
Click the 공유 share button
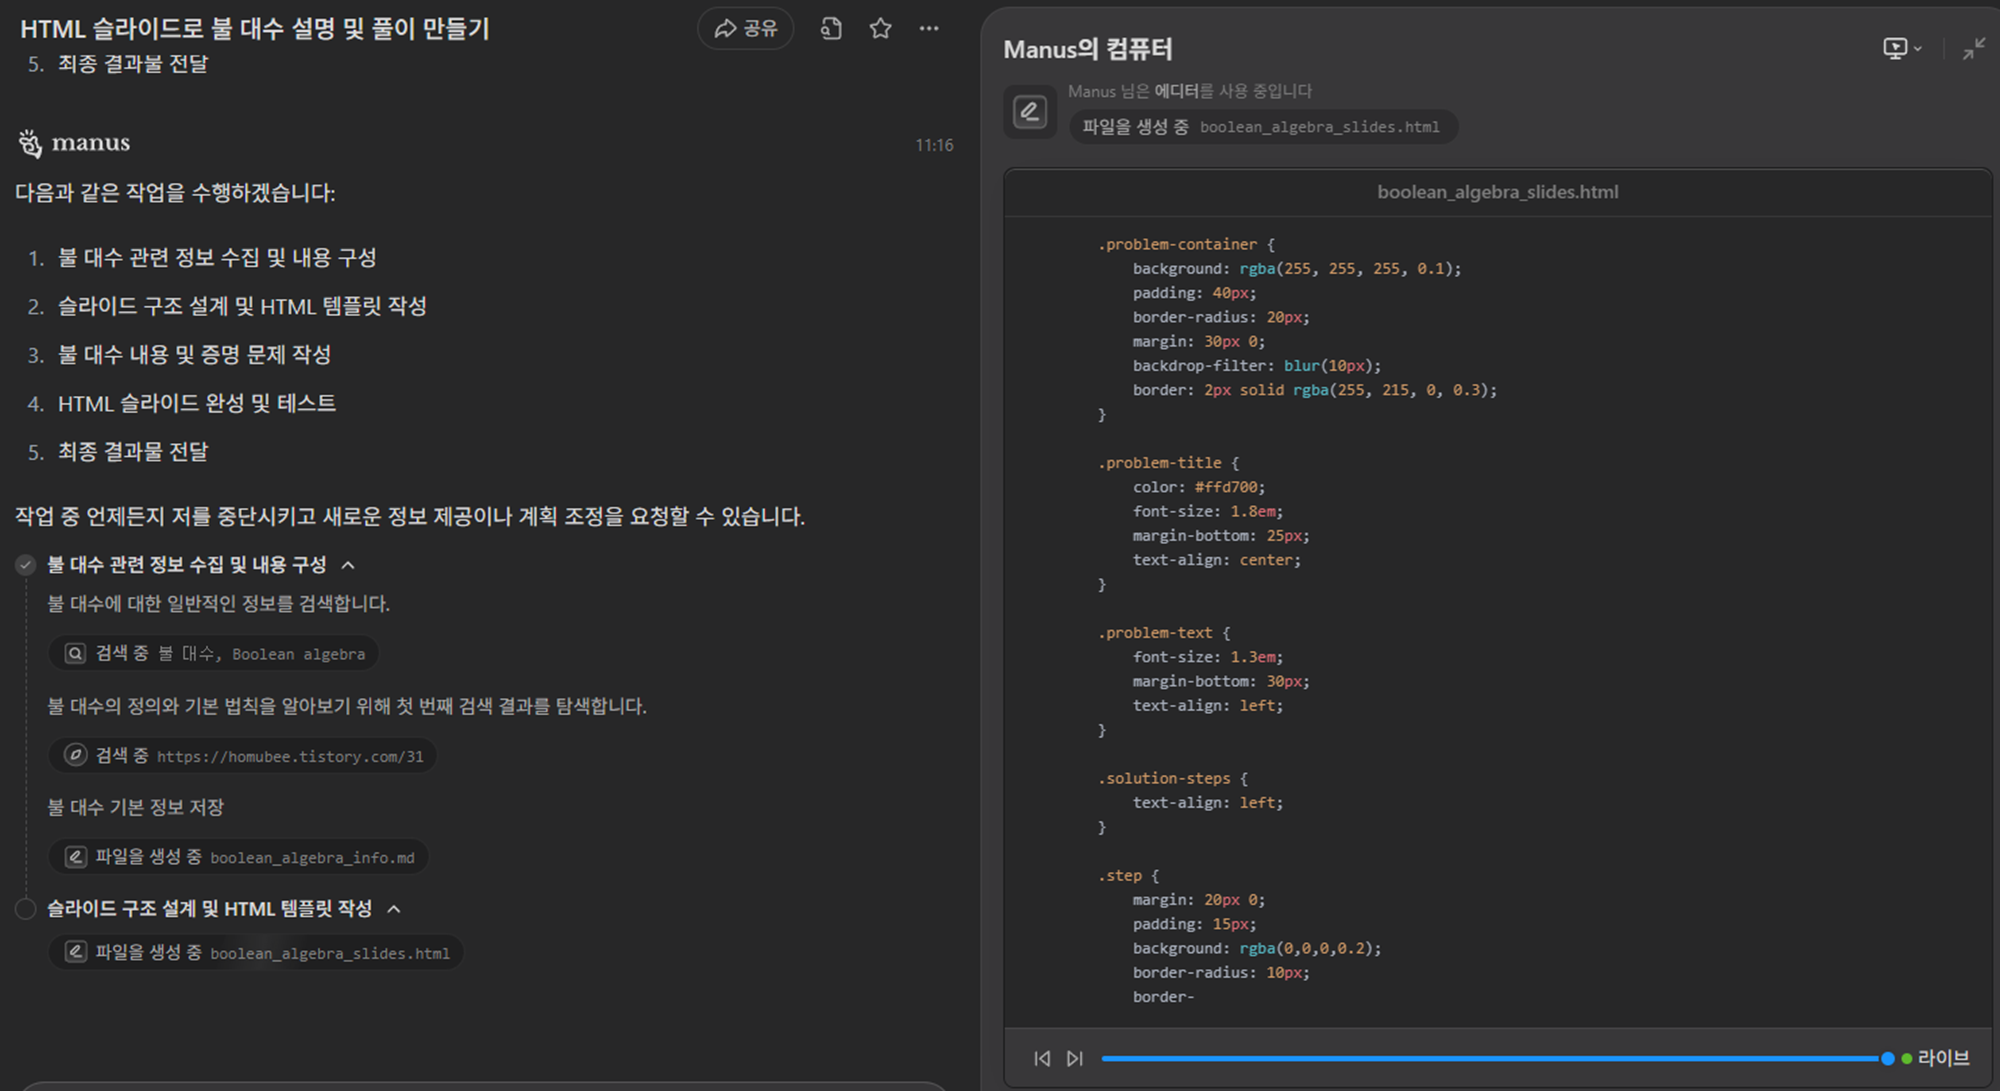745,29
